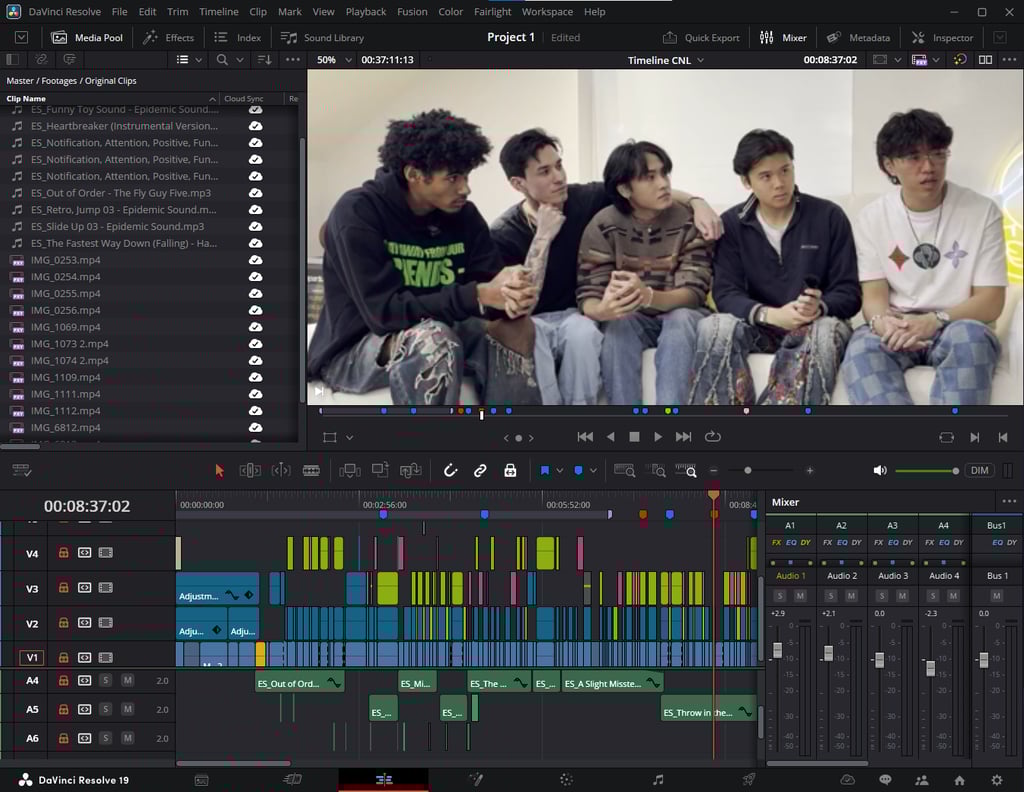Screen dimensions: 1024x792
Task: Click the Audio 1 mixer fader
Action: tap(777, 651)
